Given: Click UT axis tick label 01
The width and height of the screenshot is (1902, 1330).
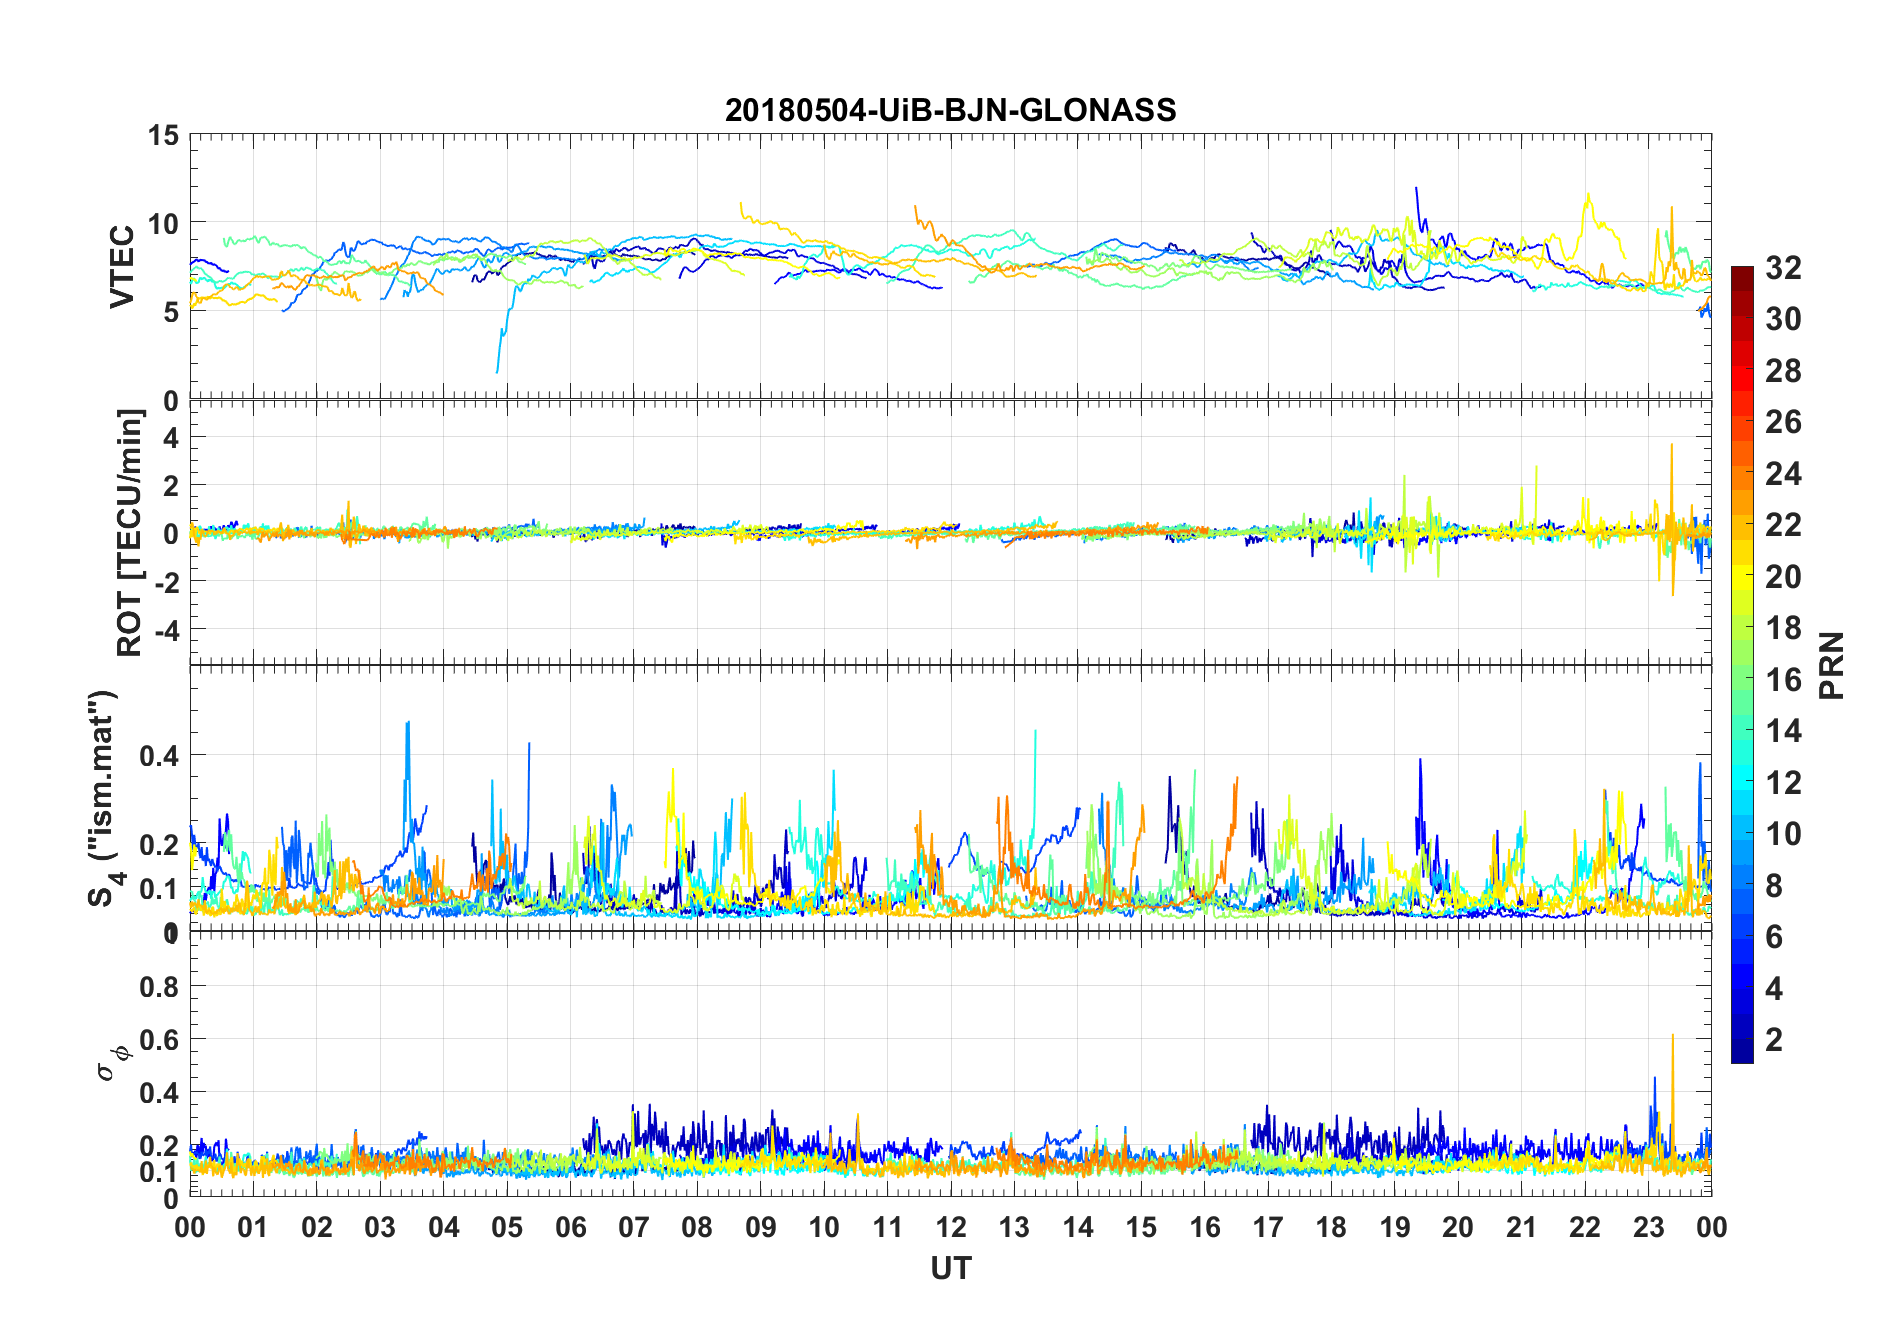Looking at the screenshot, I should pos(253,1227).
